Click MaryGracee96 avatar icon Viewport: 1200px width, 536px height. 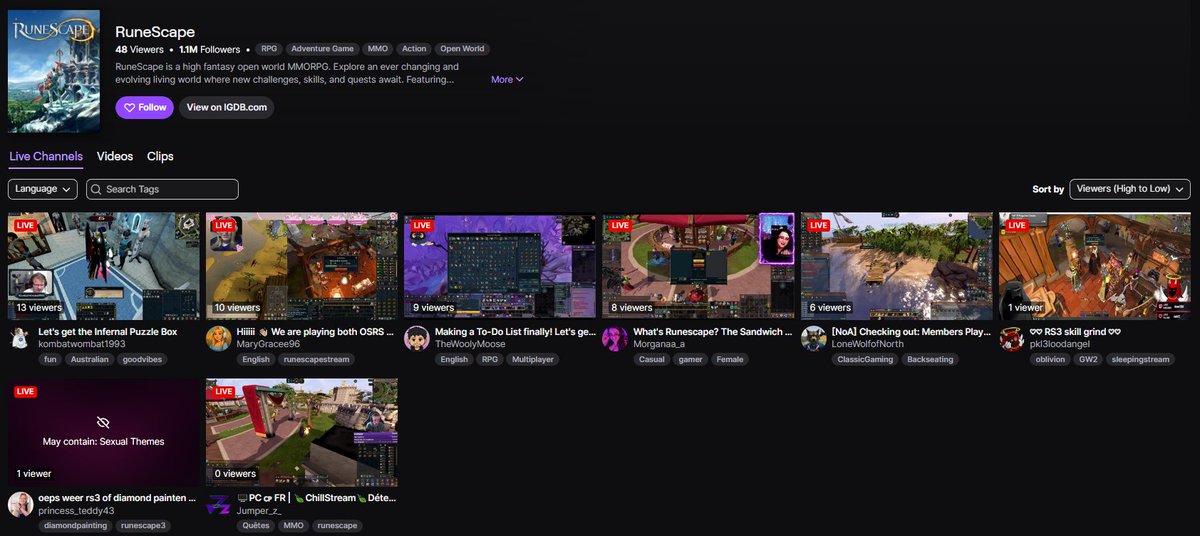click(x=218, y=338)
